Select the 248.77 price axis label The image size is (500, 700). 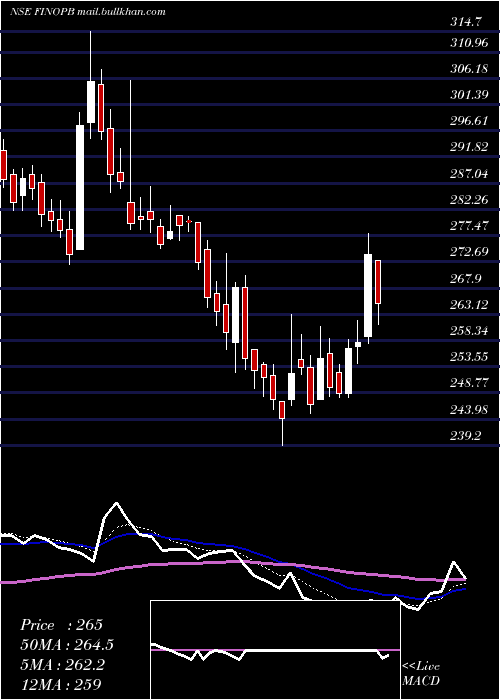tap(470, 383)
